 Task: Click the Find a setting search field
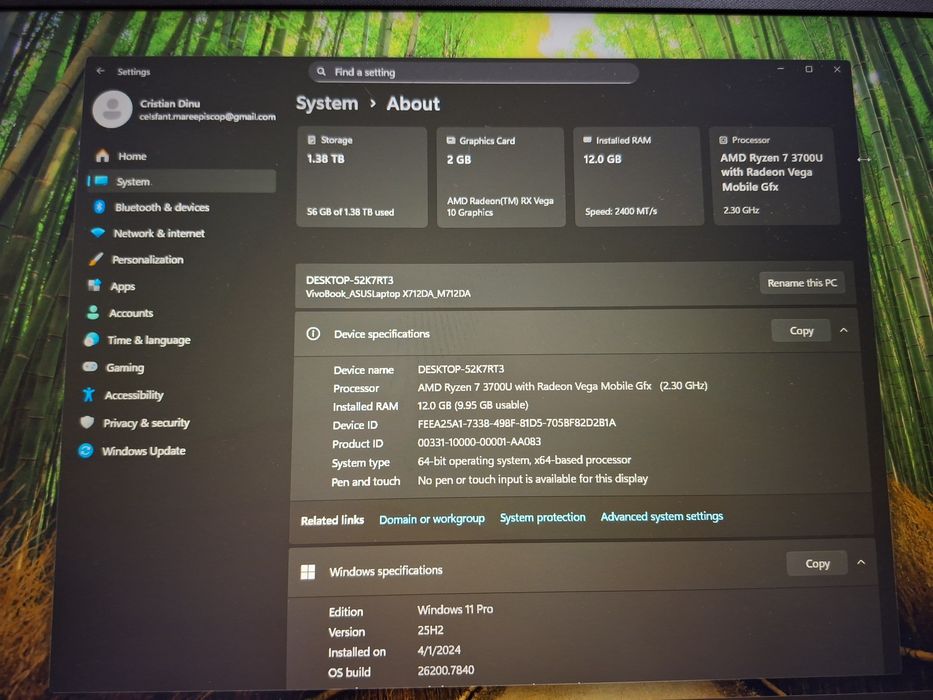coord(474,73)
